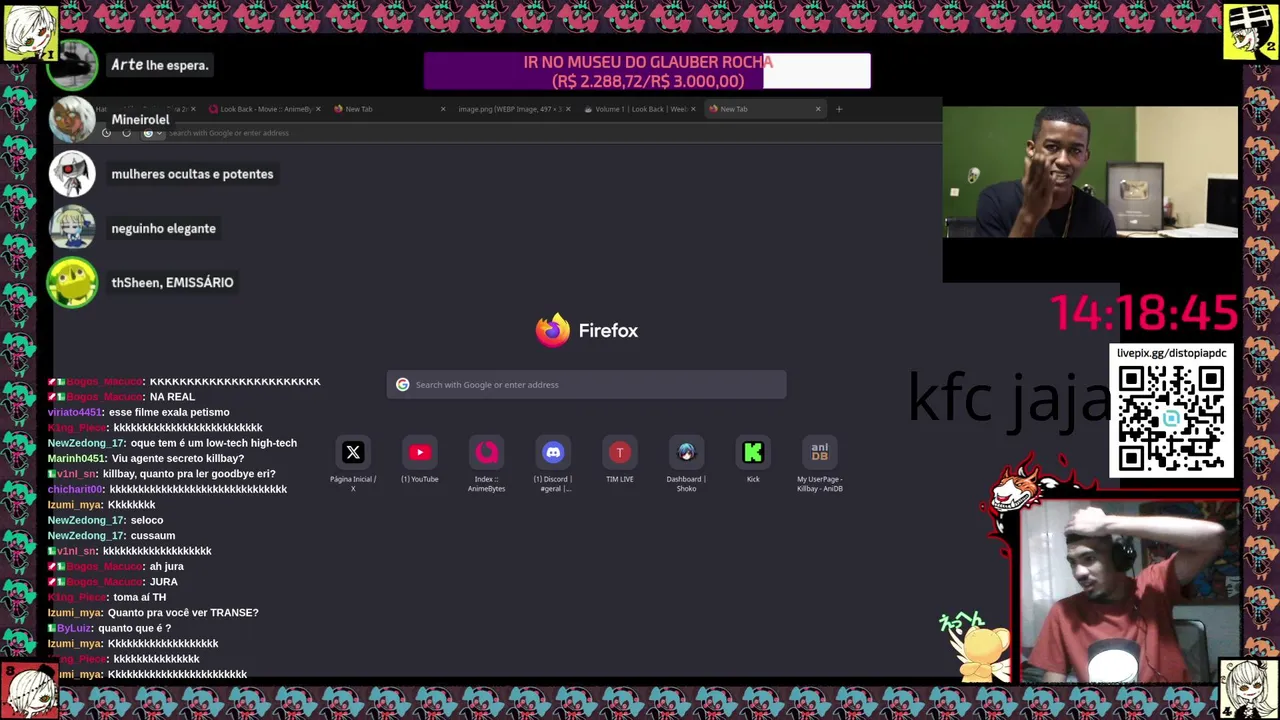This screenshot has height=720, width=1280.
Task: Click user 'neguinho elegante'
Action: 163,229
